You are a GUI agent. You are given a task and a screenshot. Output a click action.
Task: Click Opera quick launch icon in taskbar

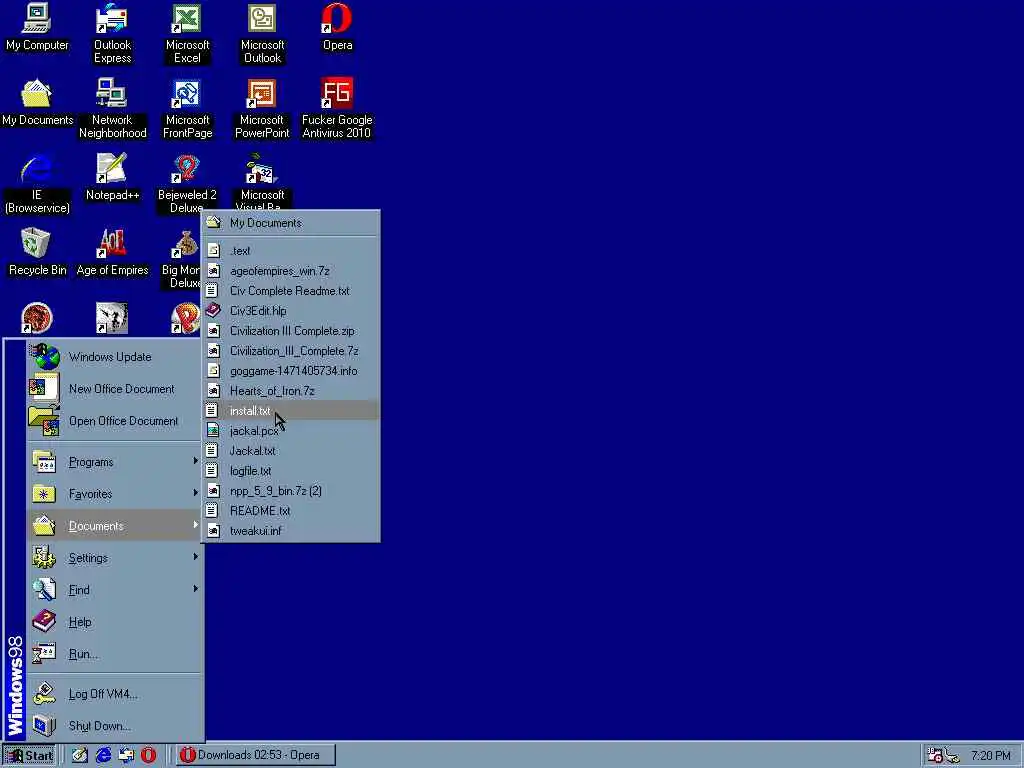(149, 755)
